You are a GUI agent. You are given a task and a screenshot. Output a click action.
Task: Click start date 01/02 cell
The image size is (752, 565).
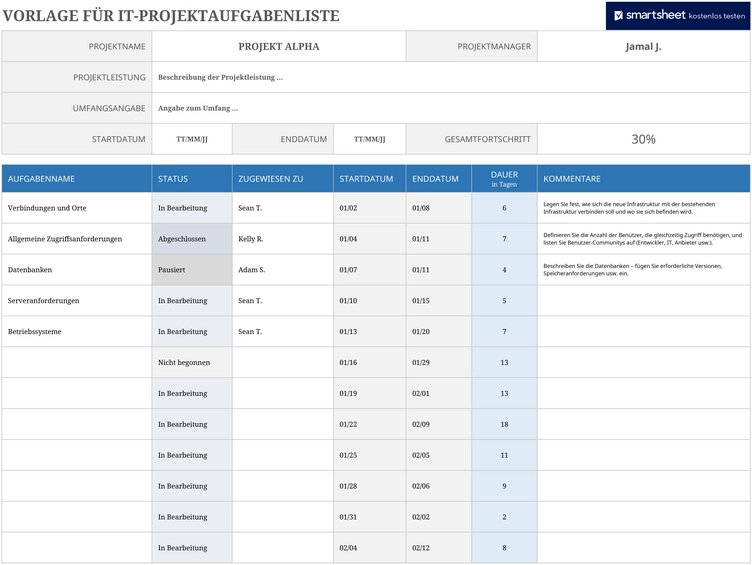(369, 208)
